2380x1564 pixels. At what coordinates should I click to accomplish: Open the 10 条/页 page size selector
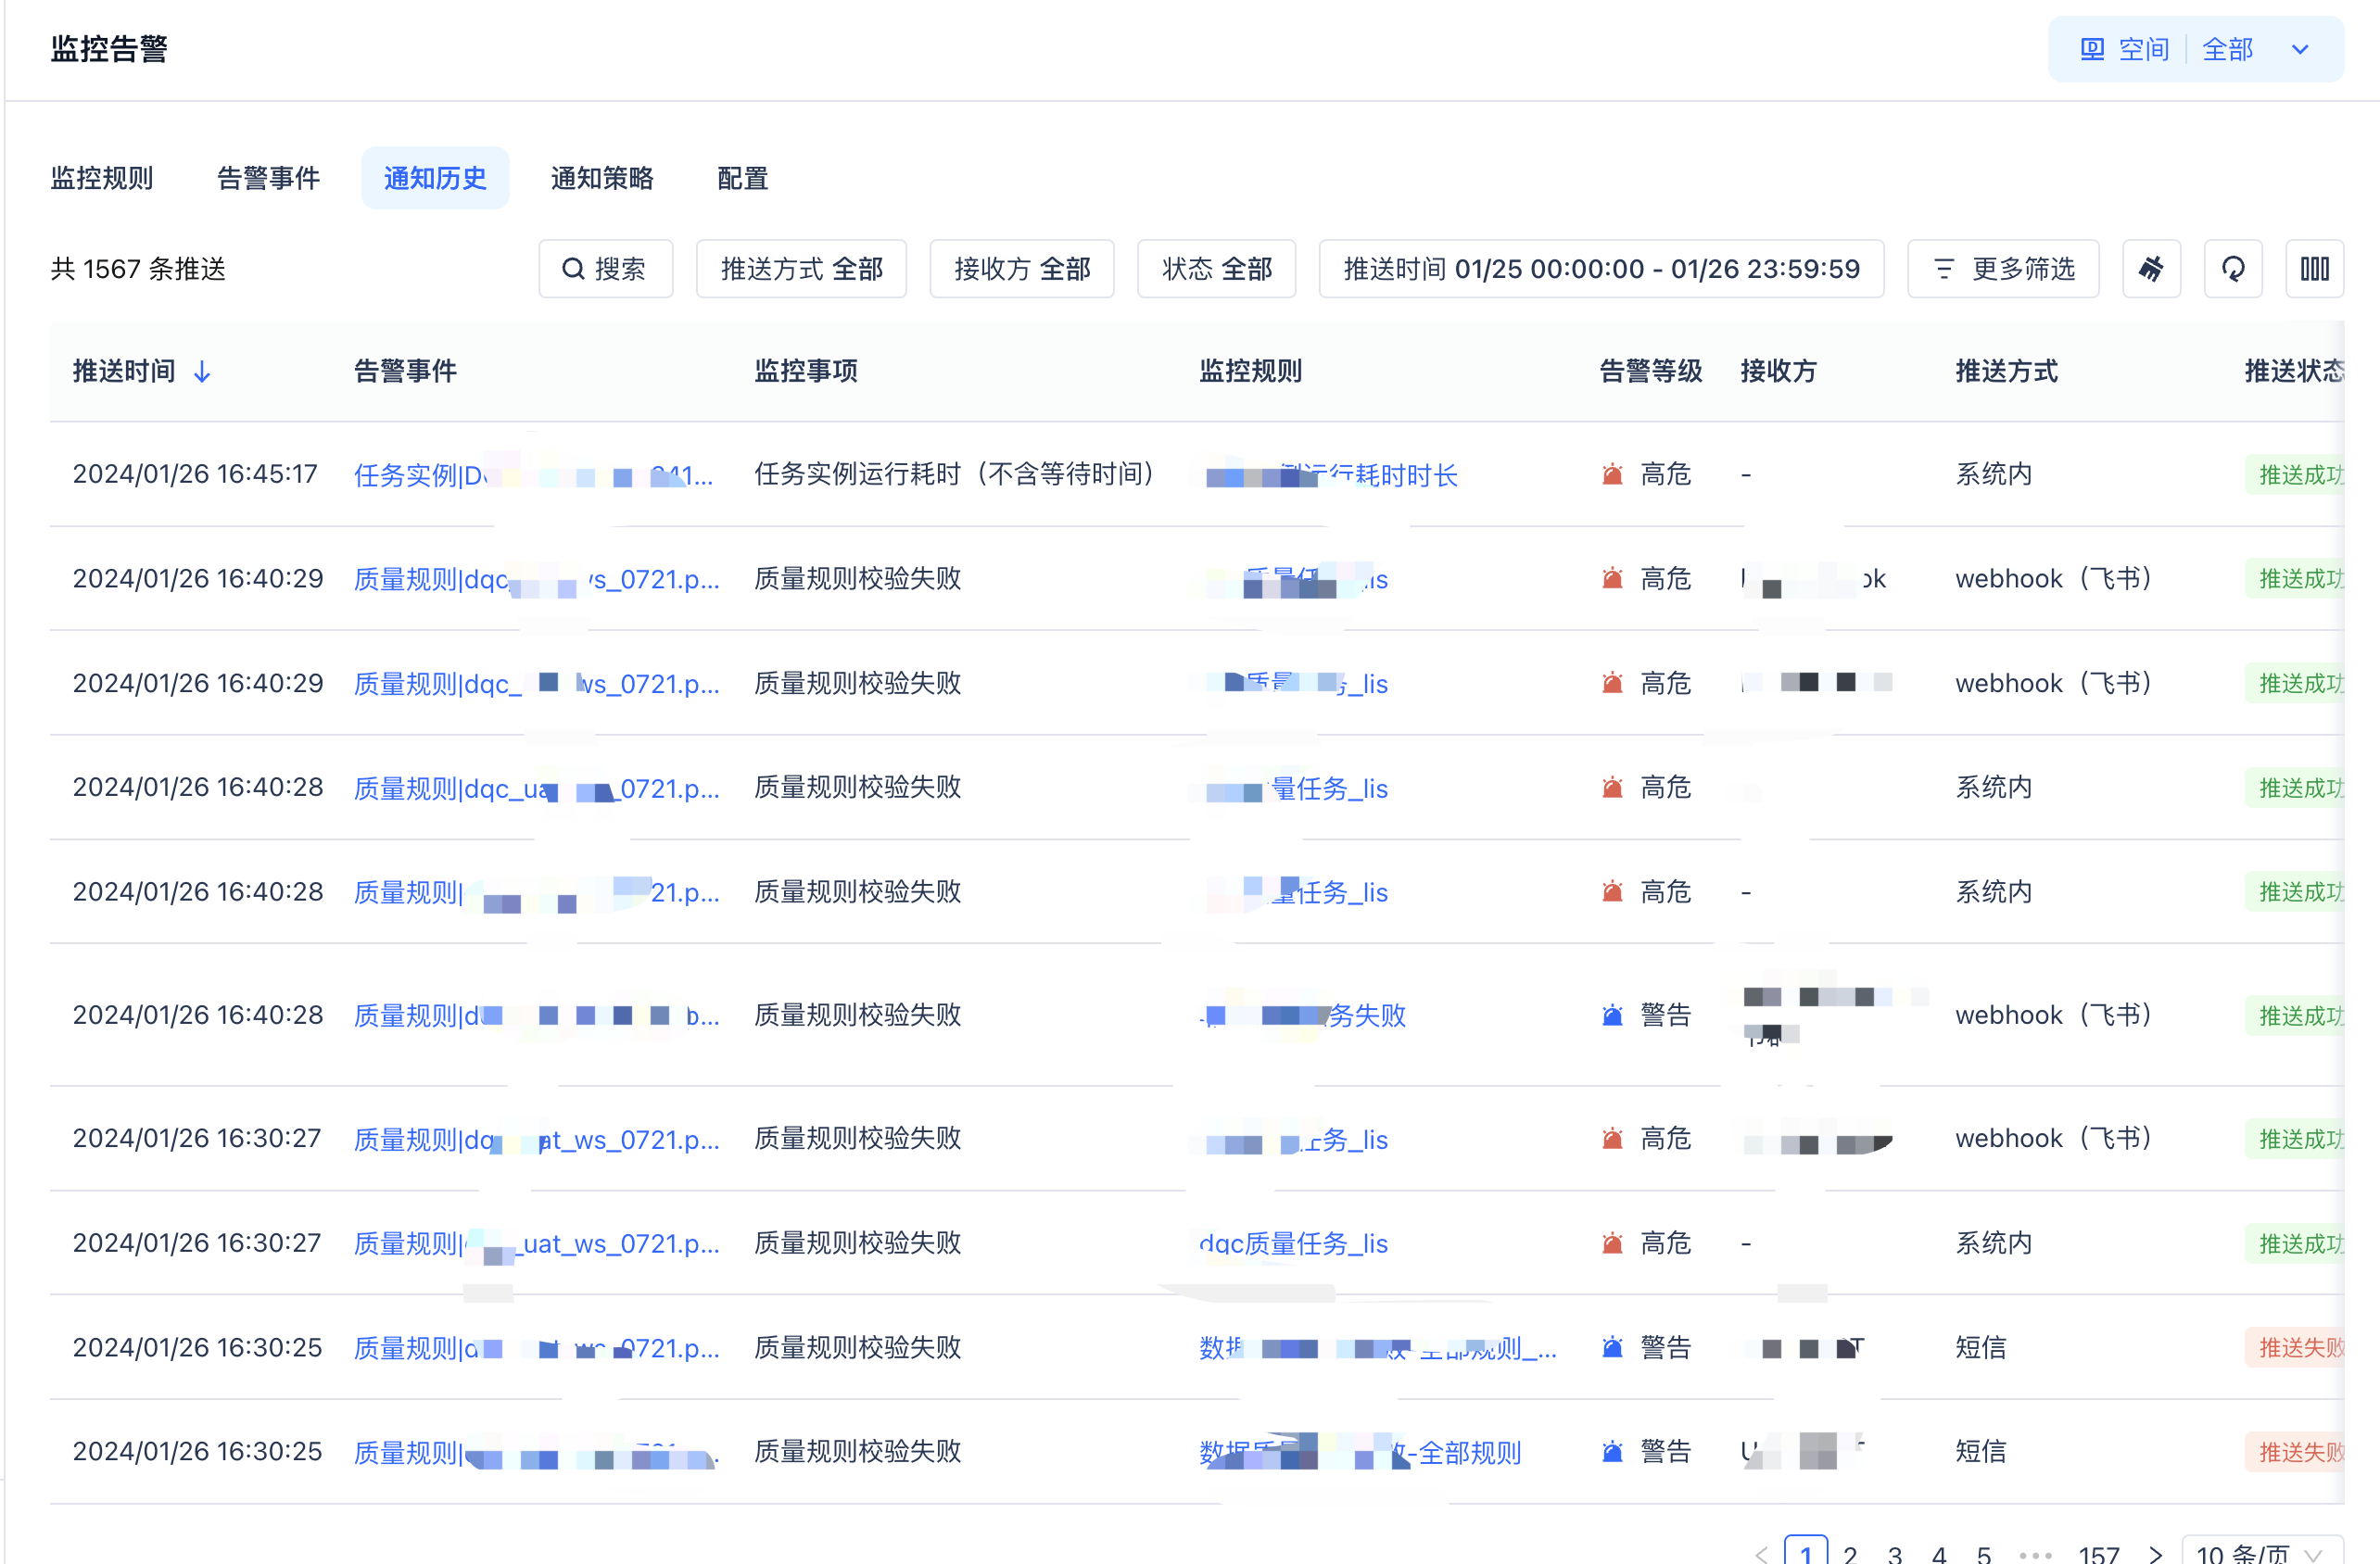tap(2260, 1552)
